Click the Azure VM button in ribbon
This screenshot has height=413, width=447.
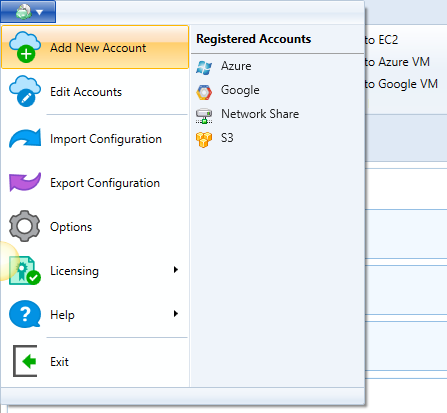397,62
